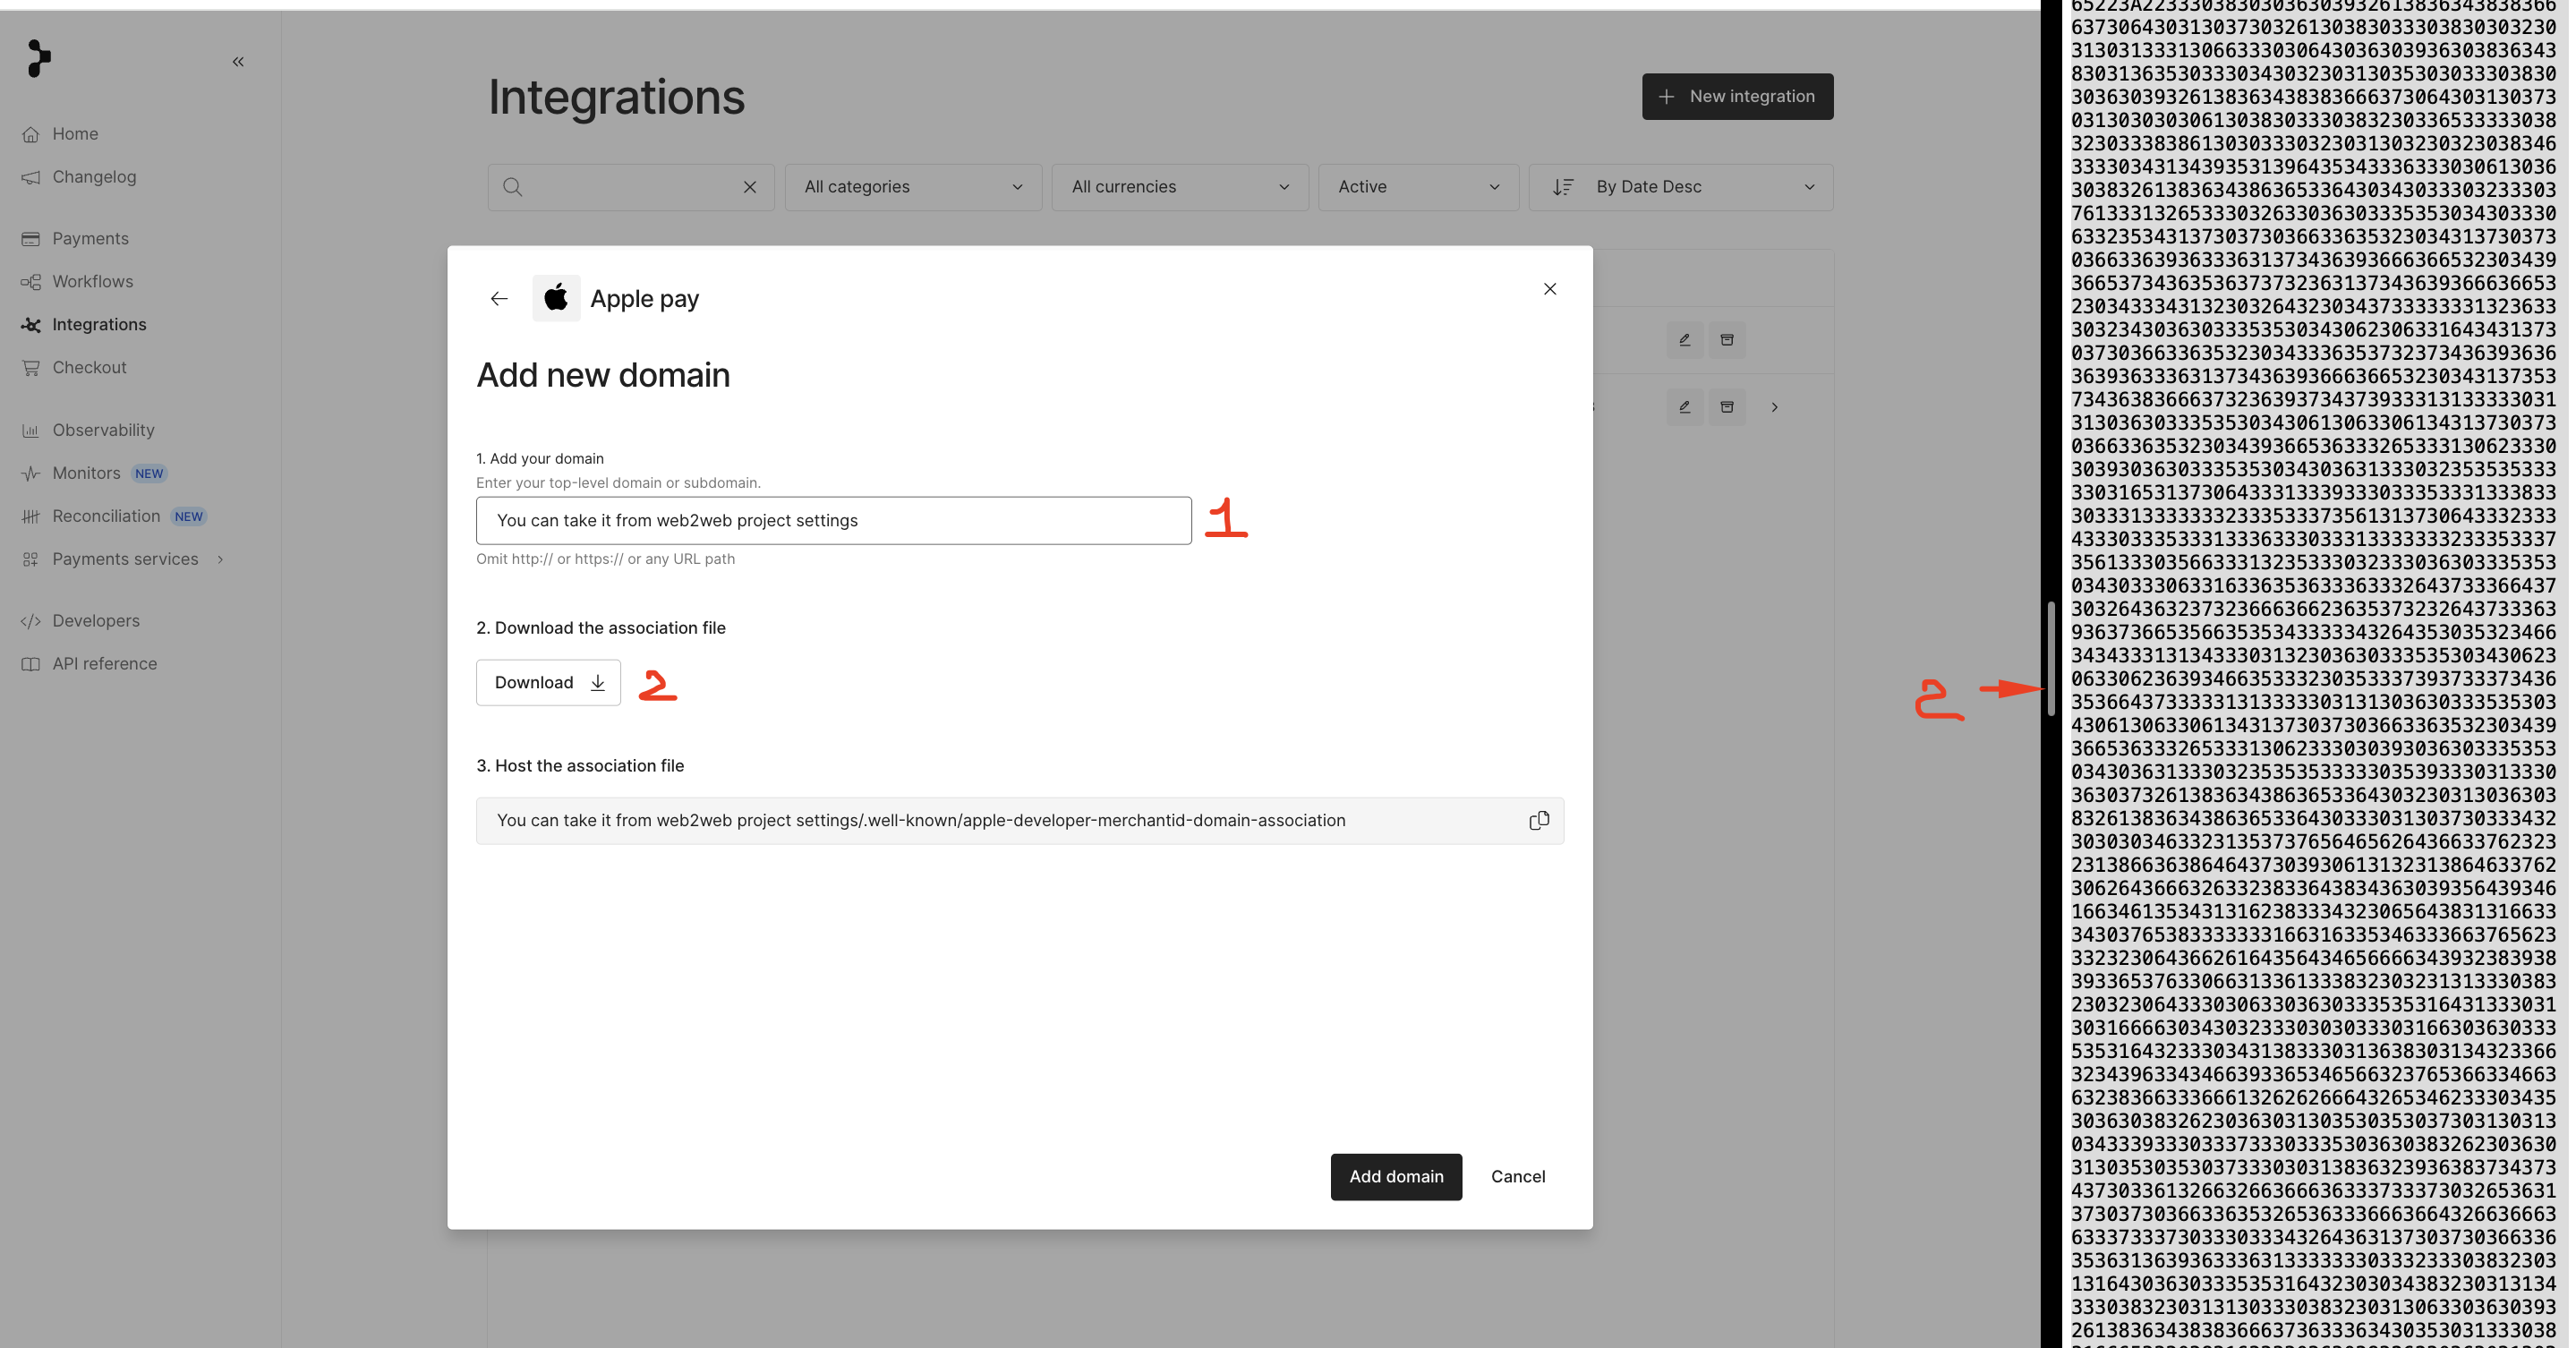
Task: Click the edit pencil icon in second integration row
Action: (1685, 407)
